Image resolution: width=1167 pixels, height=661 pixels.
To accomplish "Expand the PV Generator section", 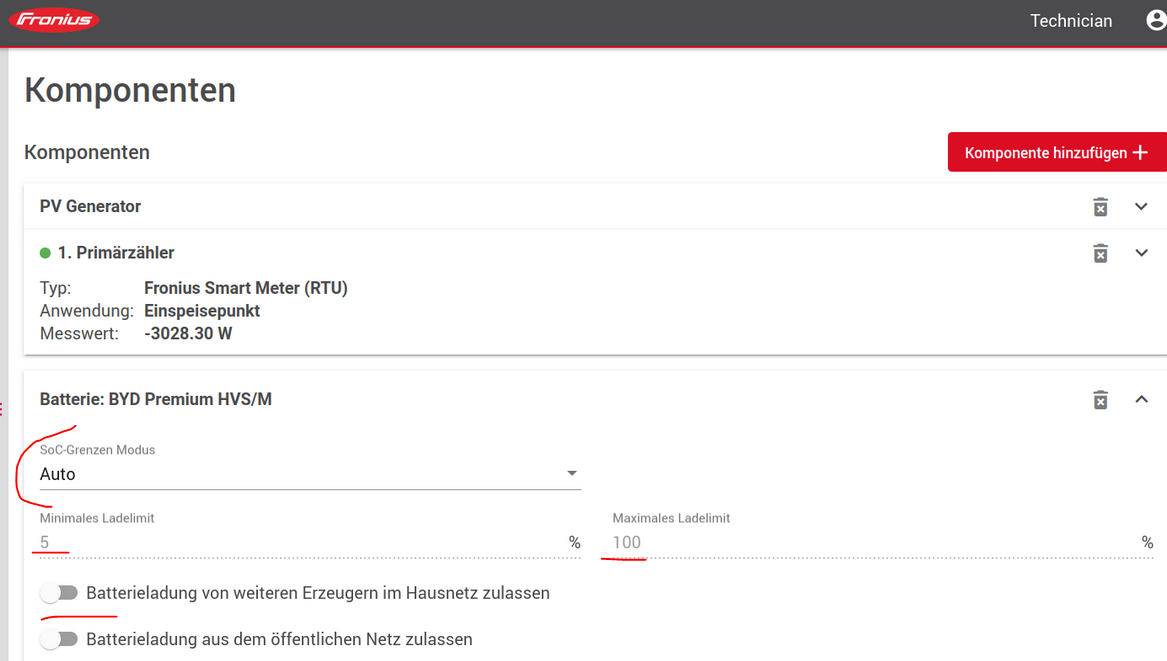I will tap(1141, 207).
